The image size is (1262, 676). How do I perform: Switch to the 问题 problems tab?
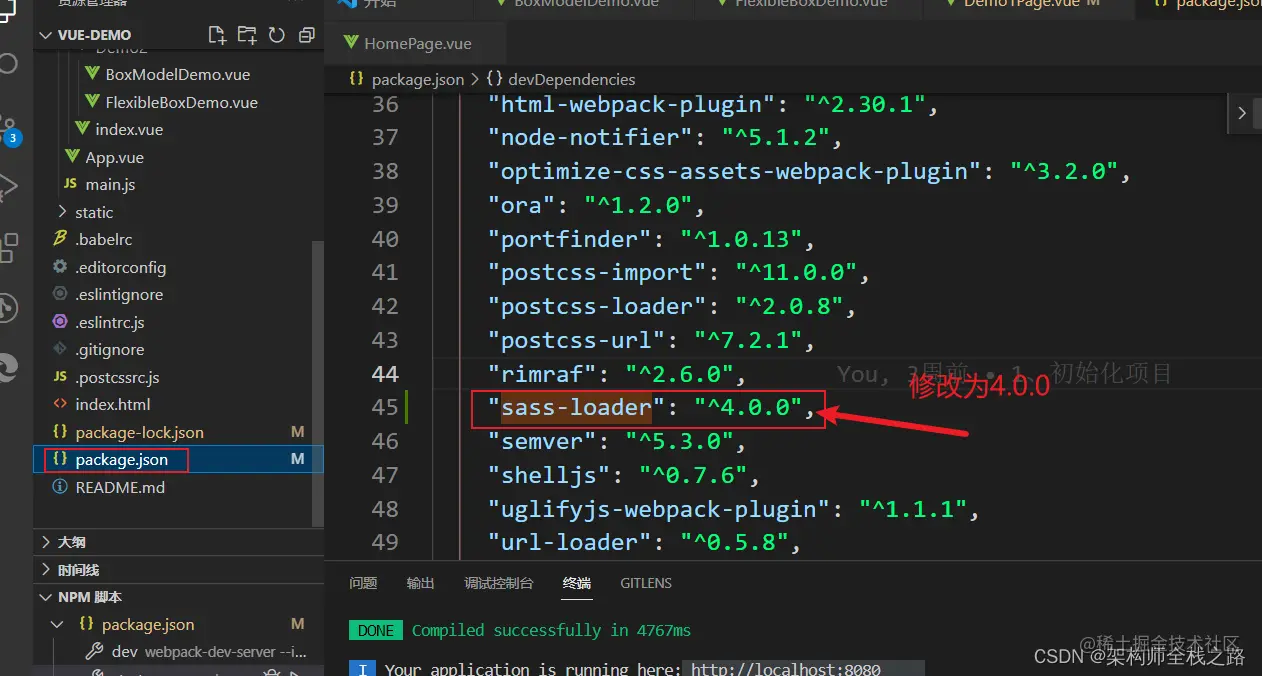(363, 583)
